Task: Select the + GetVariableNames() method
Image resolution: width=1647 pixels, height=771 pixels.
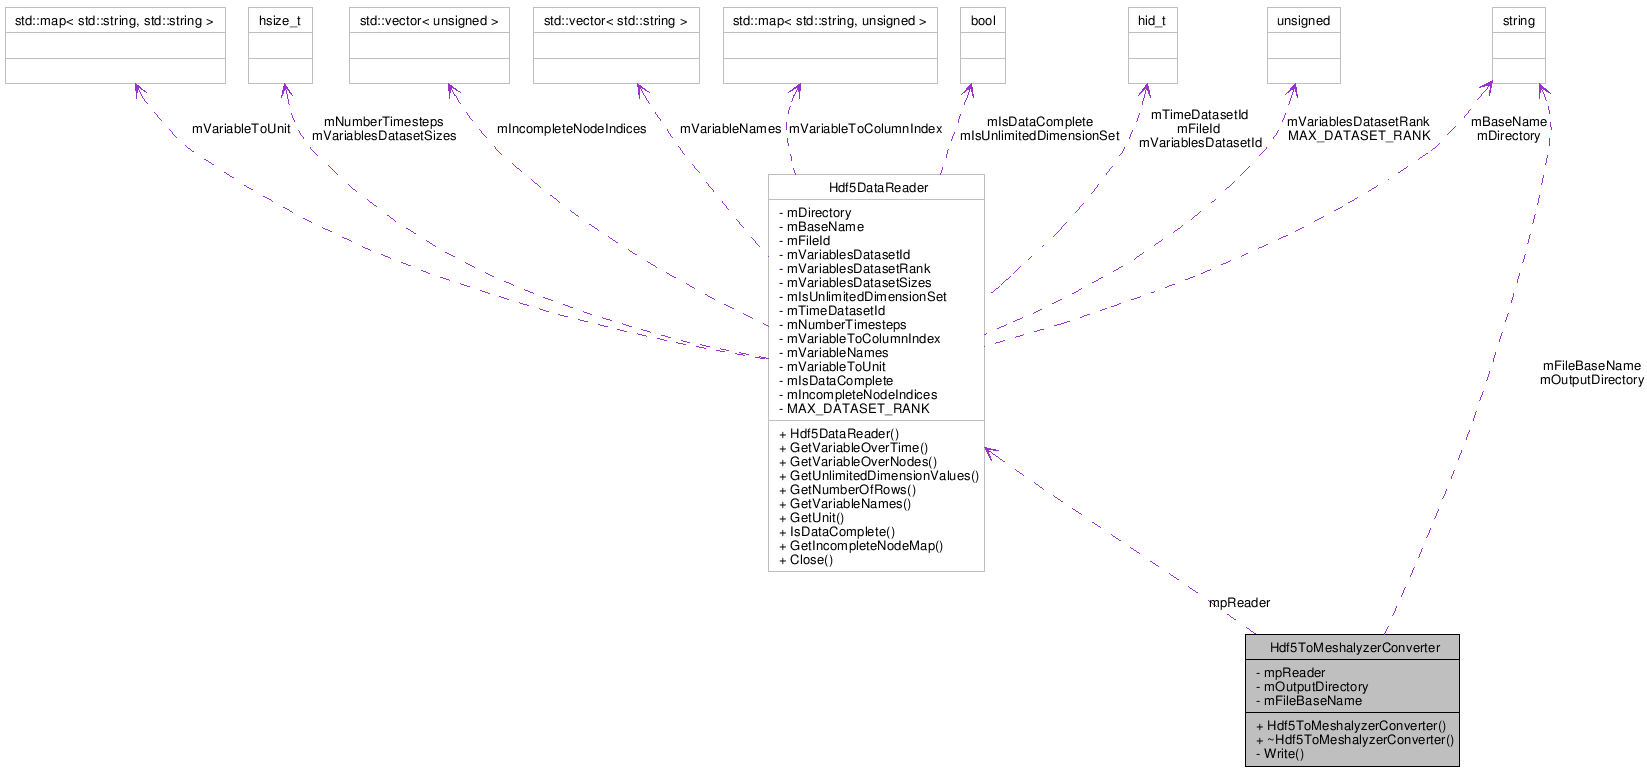Action: pyautogui.click(x=845, y=504)
